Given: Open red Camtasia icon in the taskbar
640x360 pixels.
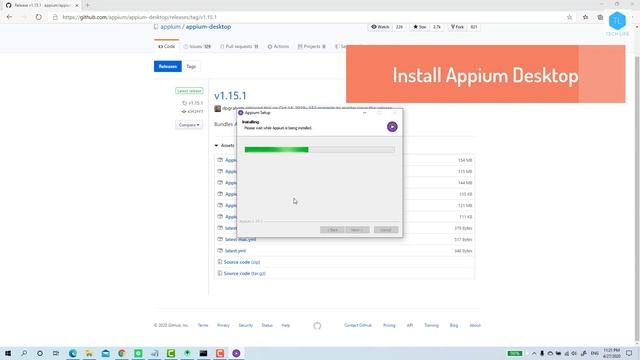Looking at the screenshot, I should click(220, 353).
